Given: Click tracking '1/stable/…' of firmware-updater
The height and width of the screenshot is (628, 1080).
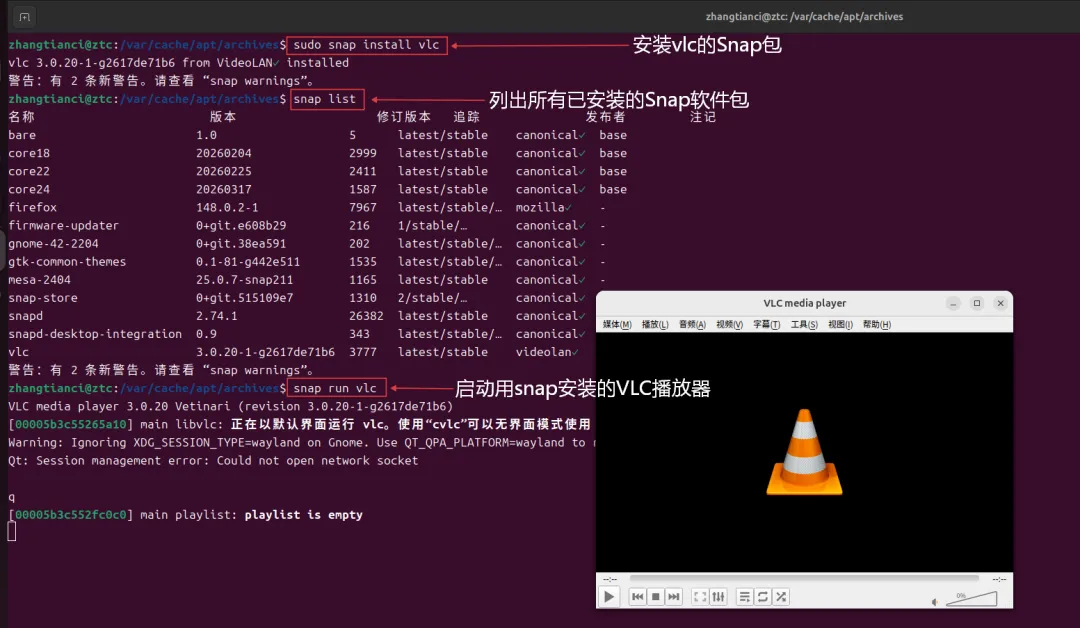Looking at the screenshot, I should pyautogui.click(x=433, y=225).
